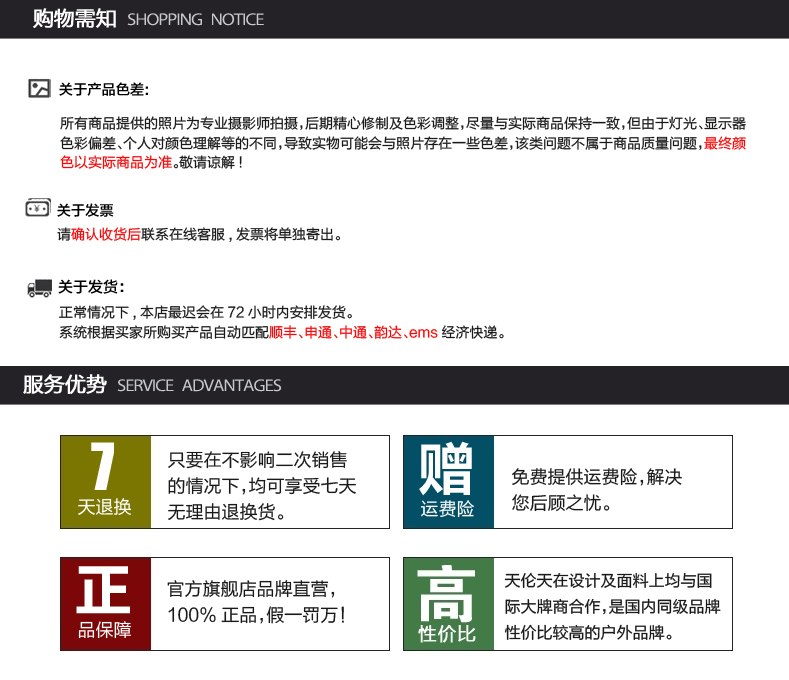The image size is (789, 680).
Task: Click the green 高 性价比 badge
Action: coord(448,603)
